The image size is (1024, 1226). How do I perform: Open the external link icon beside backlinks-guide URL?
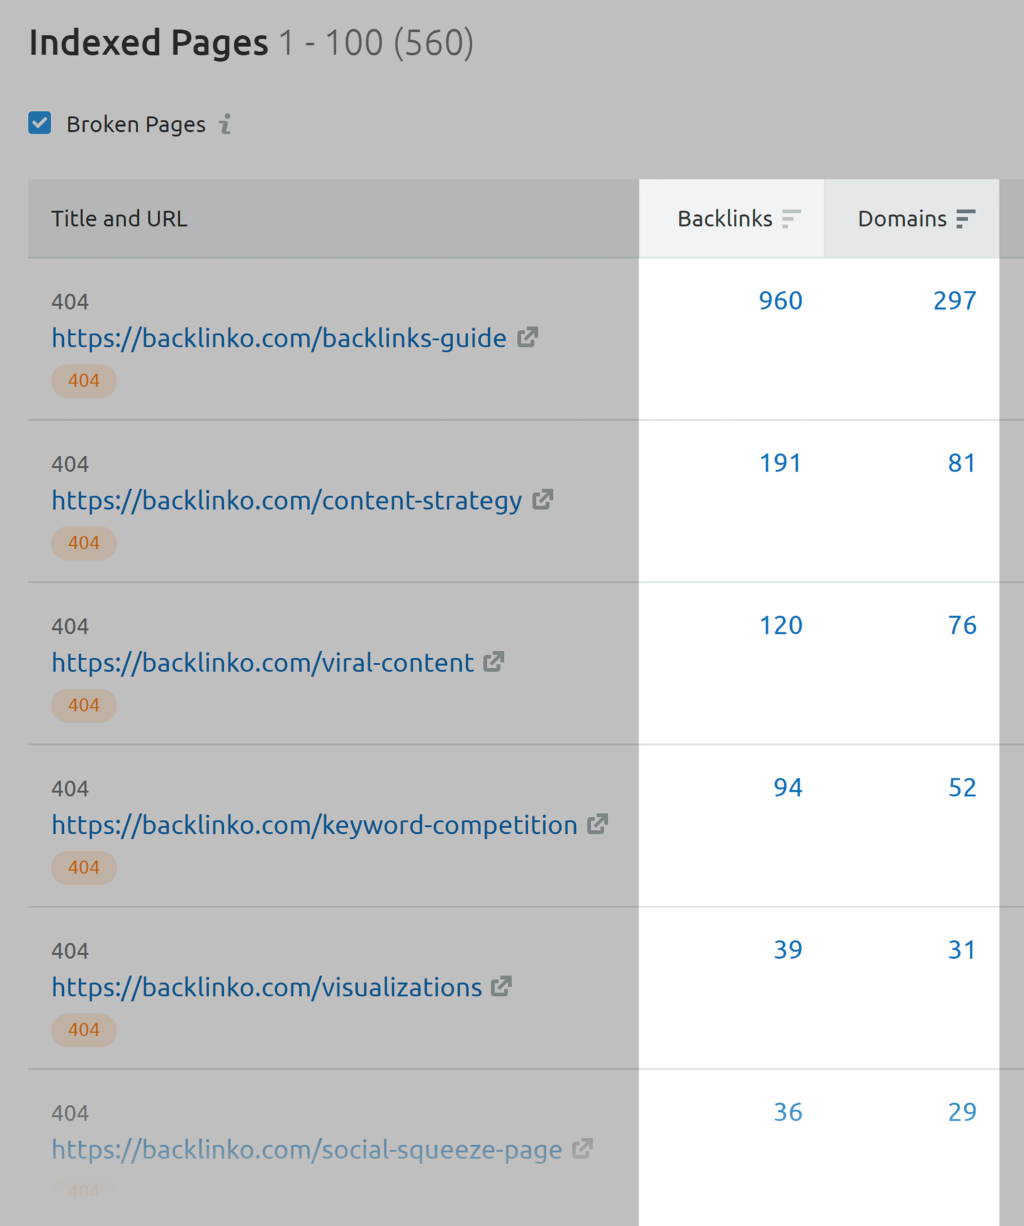point(527,338)
